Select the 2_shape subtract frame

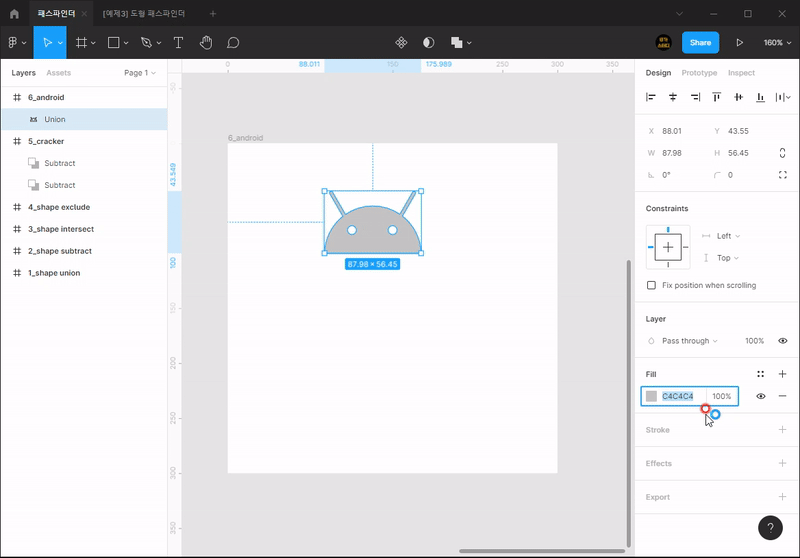[x=84, y=251]
